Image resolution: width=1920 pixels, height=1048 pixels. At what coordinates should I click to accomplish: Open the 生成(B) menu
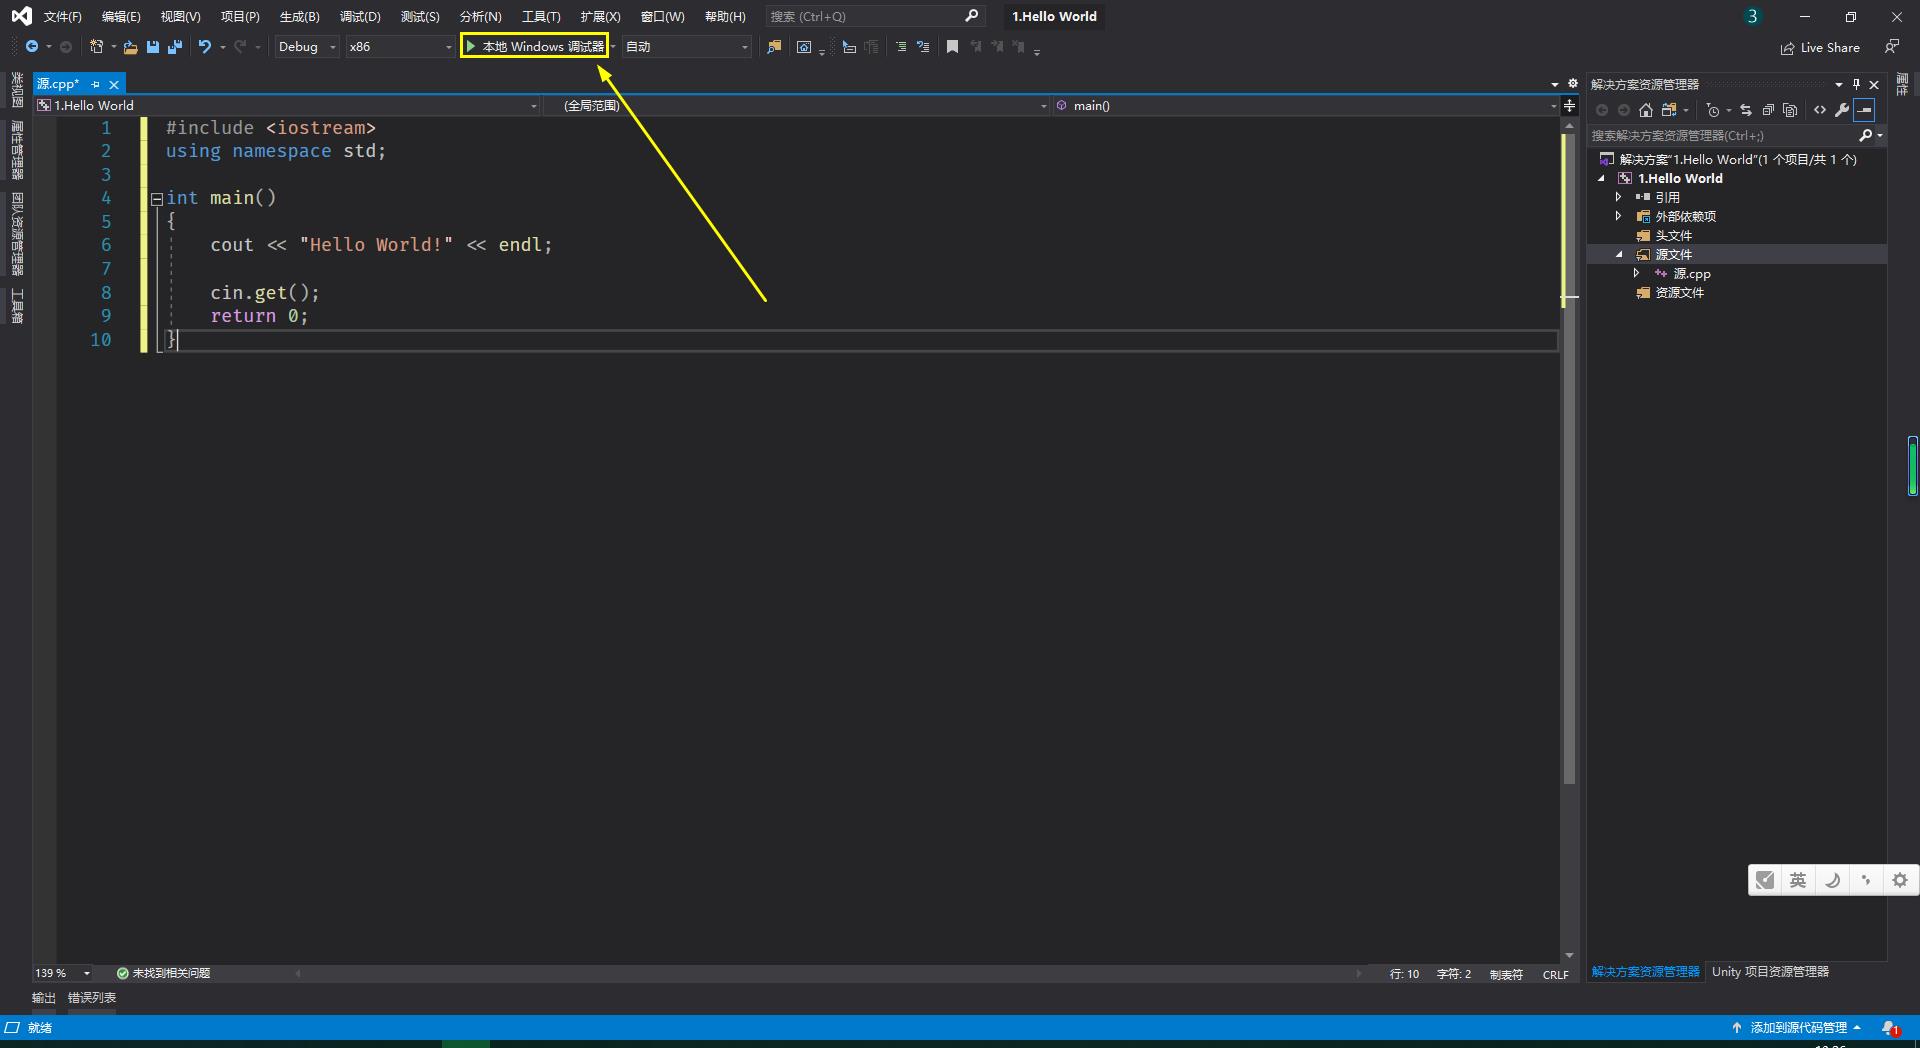coord(299,16)
